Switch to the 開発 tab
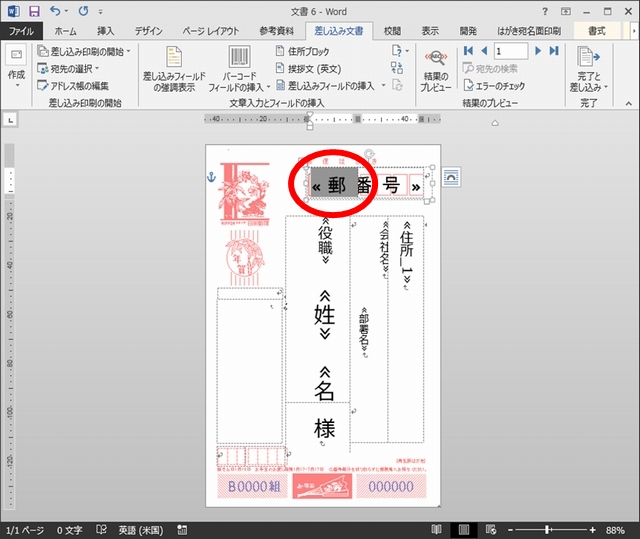The width and height of the screenshot is (640, 539). (x=468, y=31)
